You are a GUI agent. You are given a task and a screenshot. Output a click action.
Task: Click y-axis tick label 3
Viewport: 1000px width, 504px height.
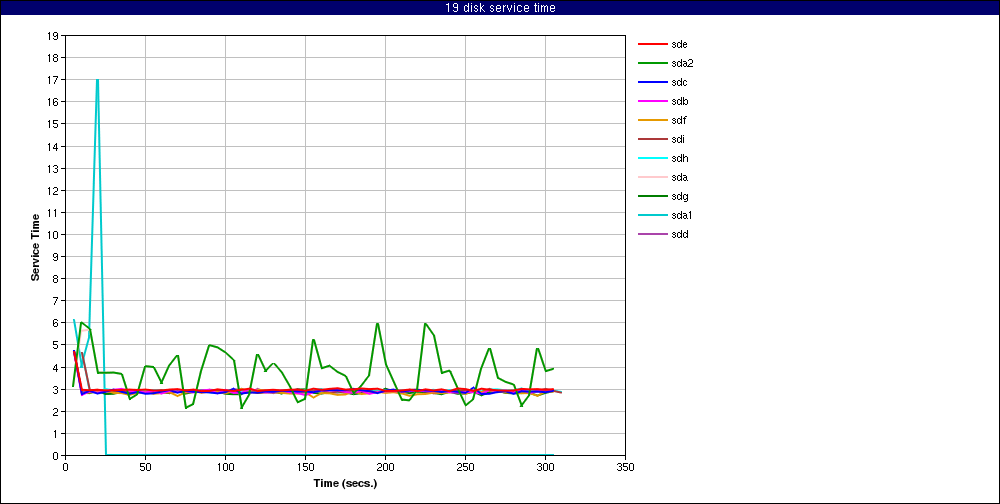point(56,389)
